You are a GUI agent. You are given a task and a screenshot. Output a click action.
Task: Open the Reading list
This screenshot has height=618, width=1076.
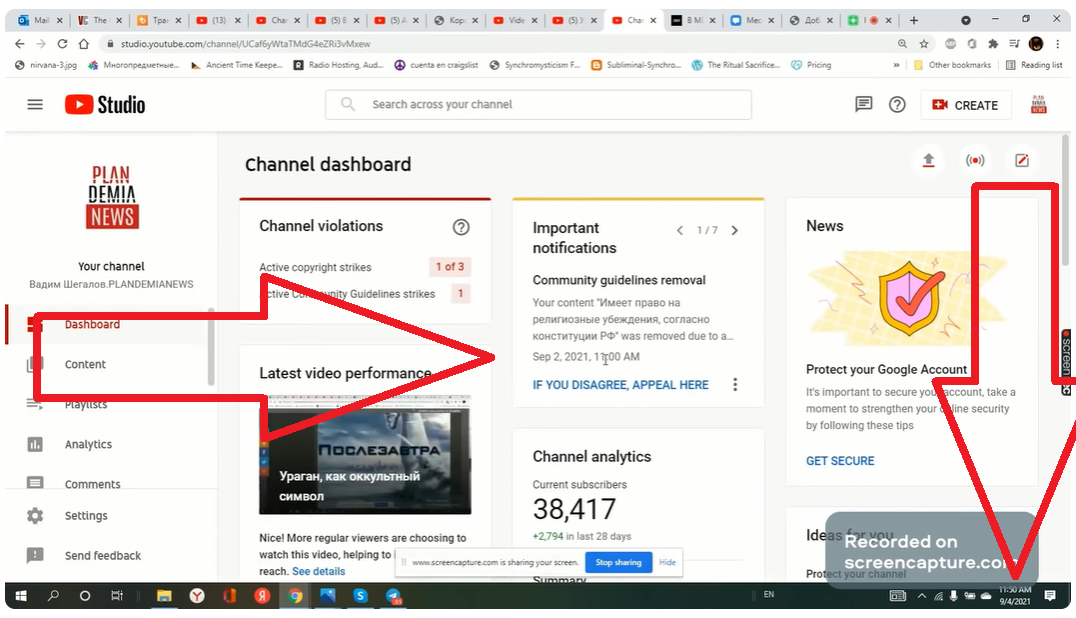coord(1033,65)
